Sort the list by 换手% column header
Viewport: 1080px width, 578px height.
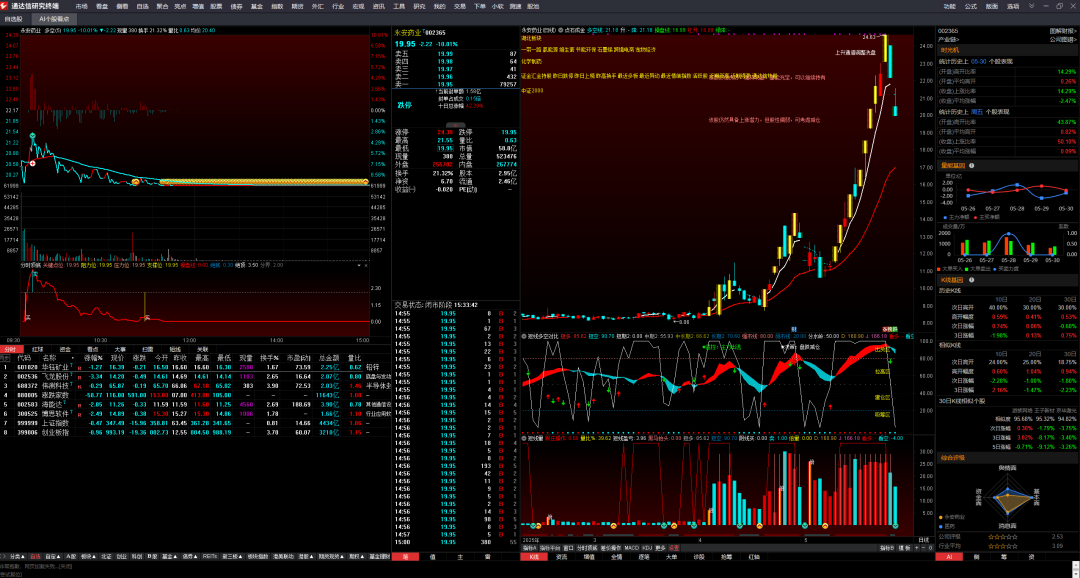269,358
